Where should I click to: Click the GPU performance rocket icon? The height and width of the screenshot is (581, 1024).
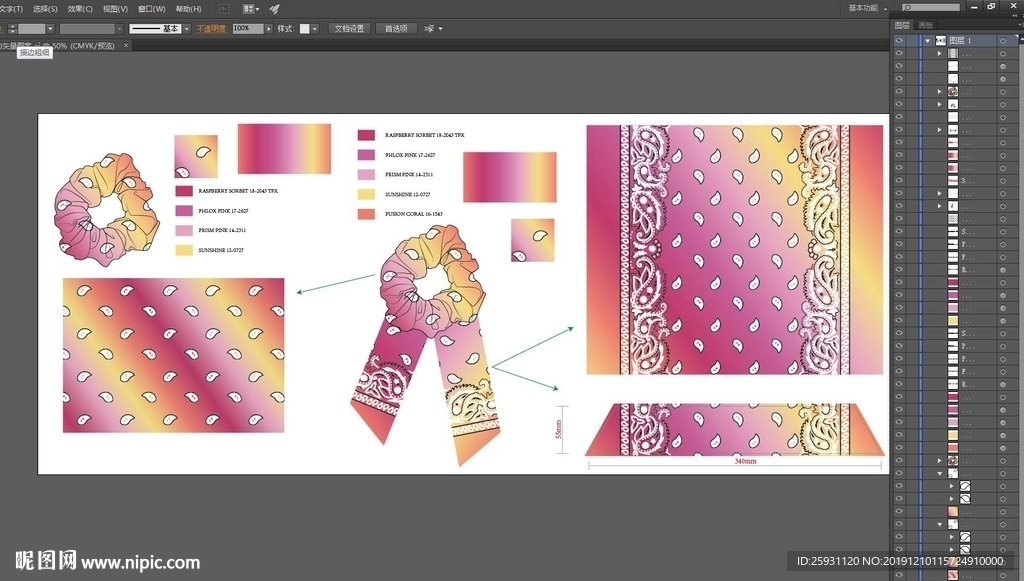[x=274, y=8]
